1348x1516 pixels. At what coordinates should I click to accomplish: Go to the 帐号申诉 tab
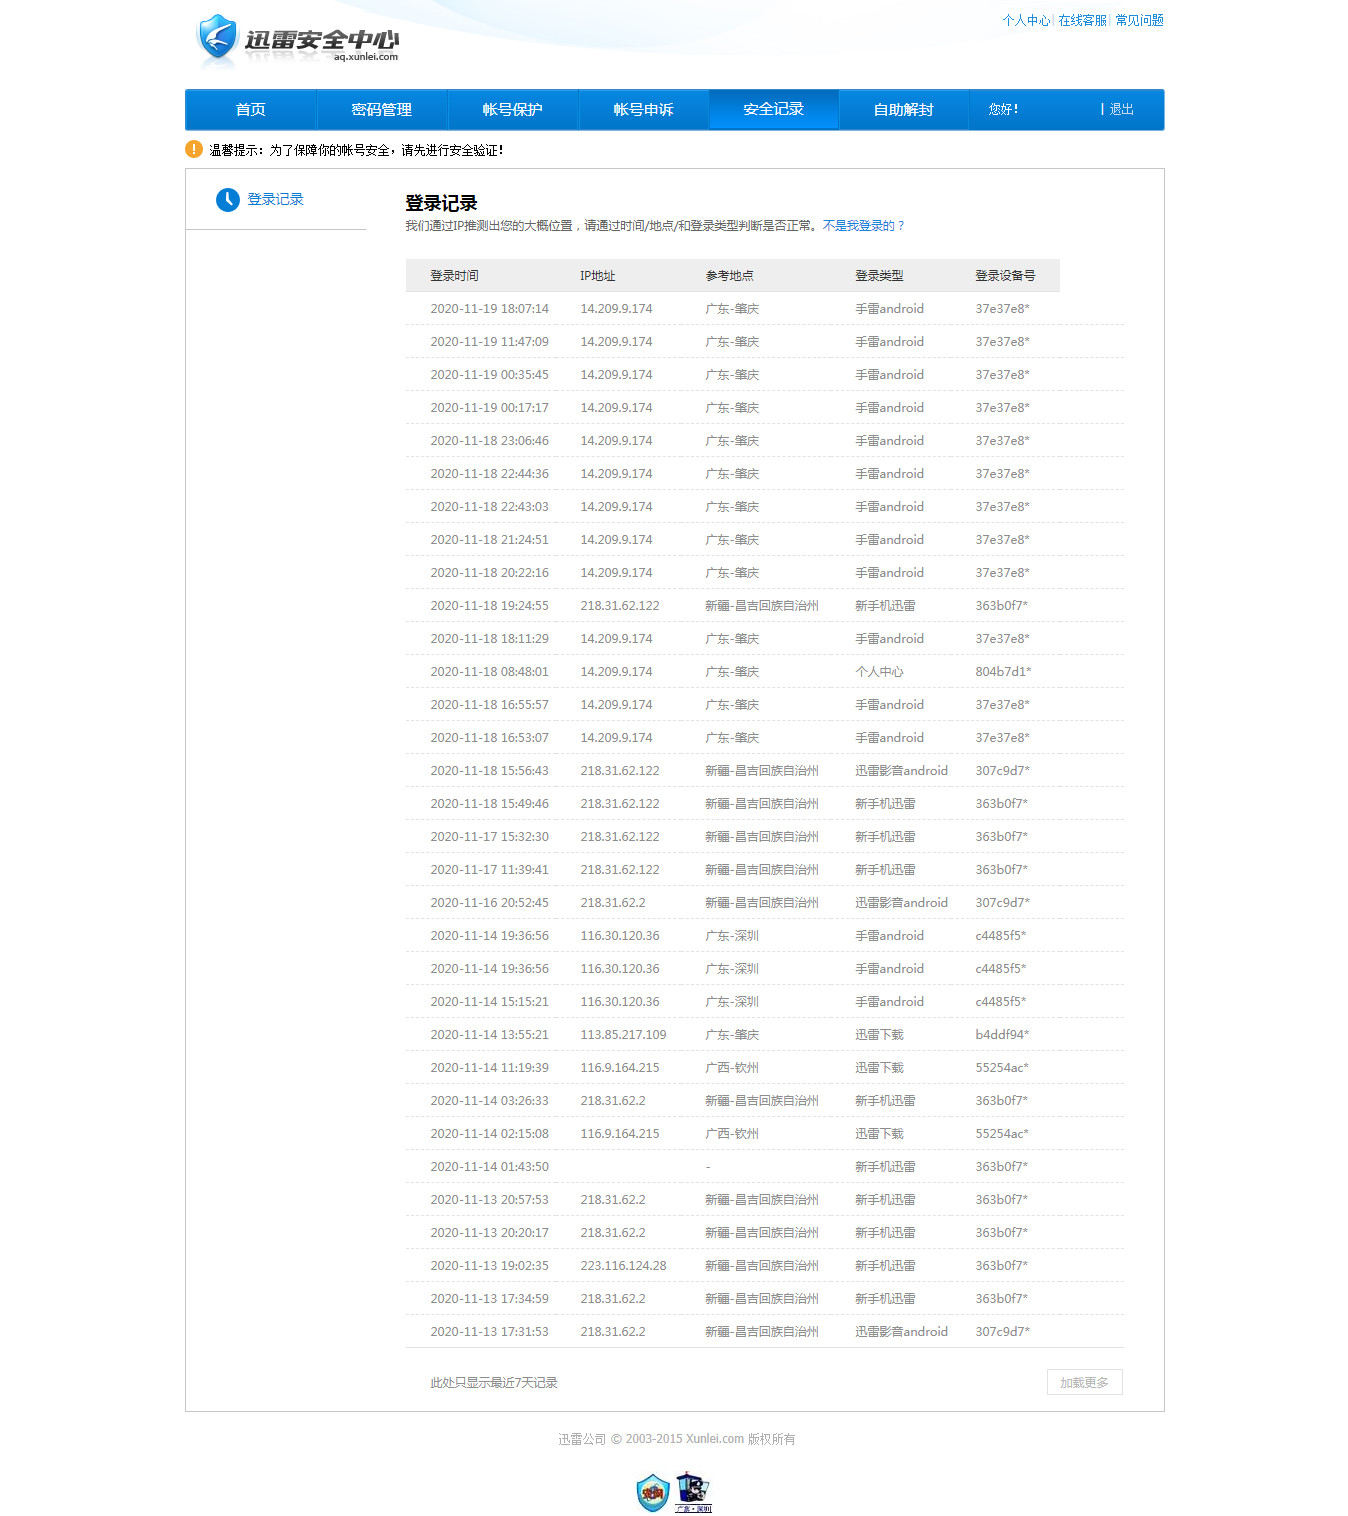click(x=643, y=110)
